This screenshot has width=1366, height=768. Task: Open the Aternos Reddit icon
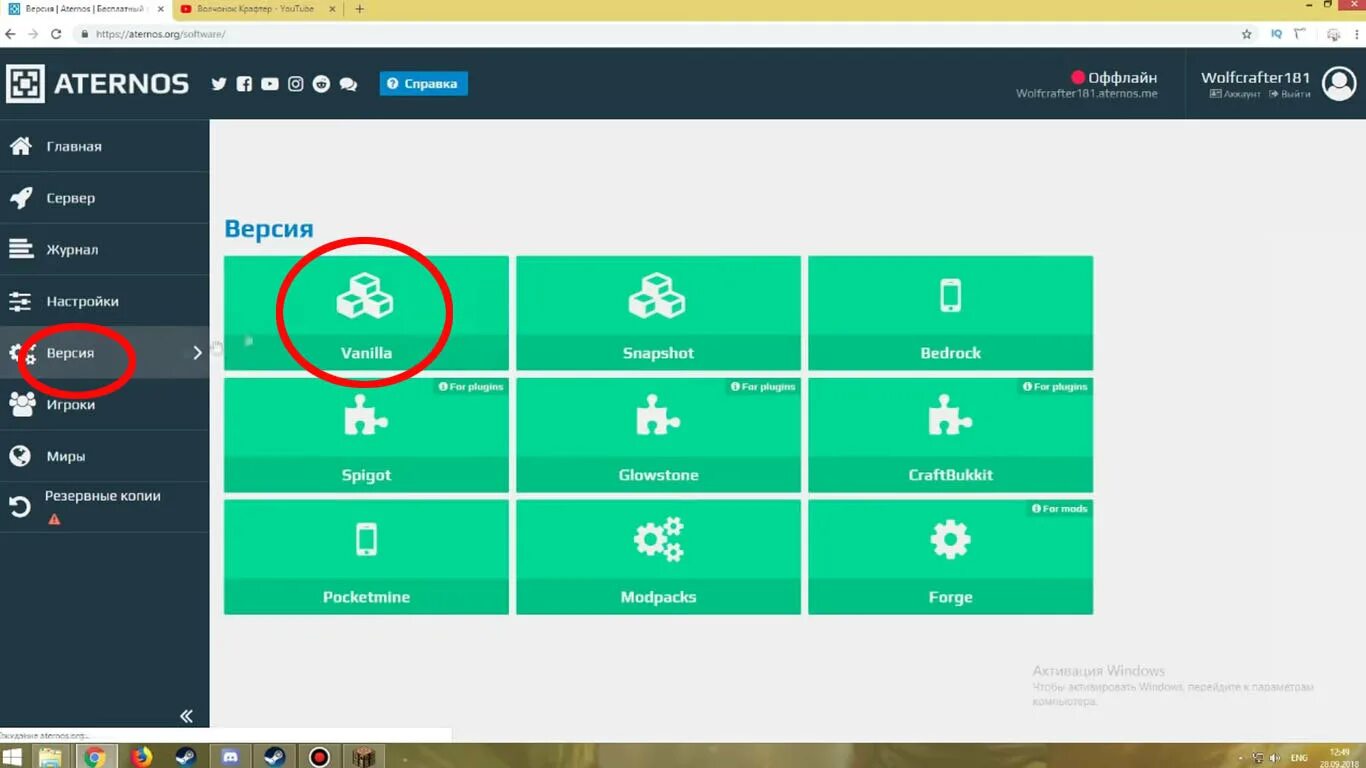pos(321,84)
